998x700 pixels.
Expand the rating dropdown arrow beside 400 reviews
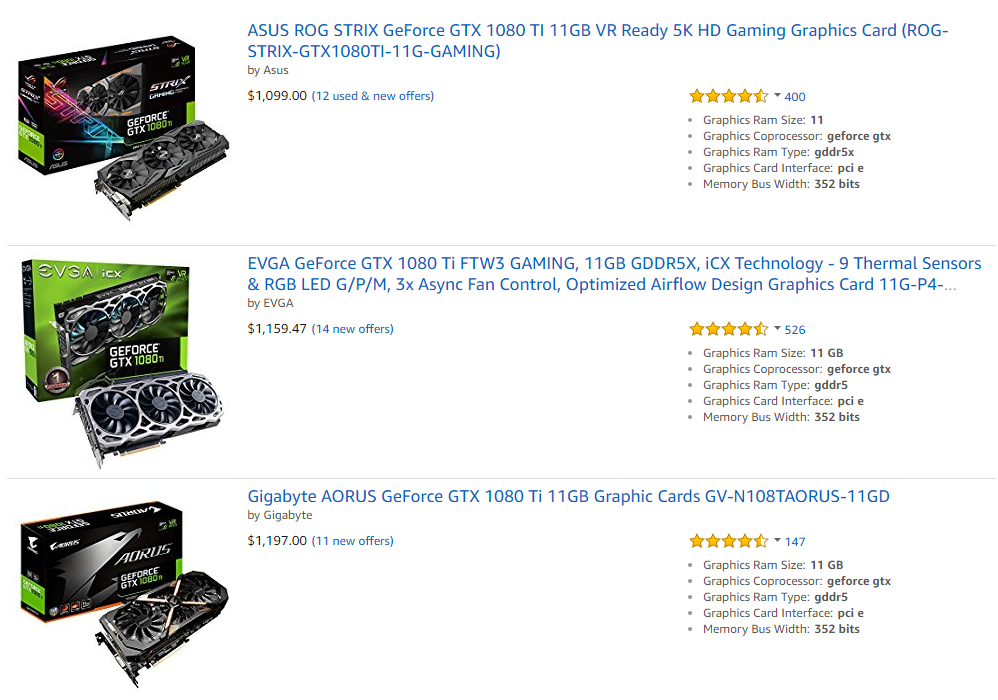point(777,96)
